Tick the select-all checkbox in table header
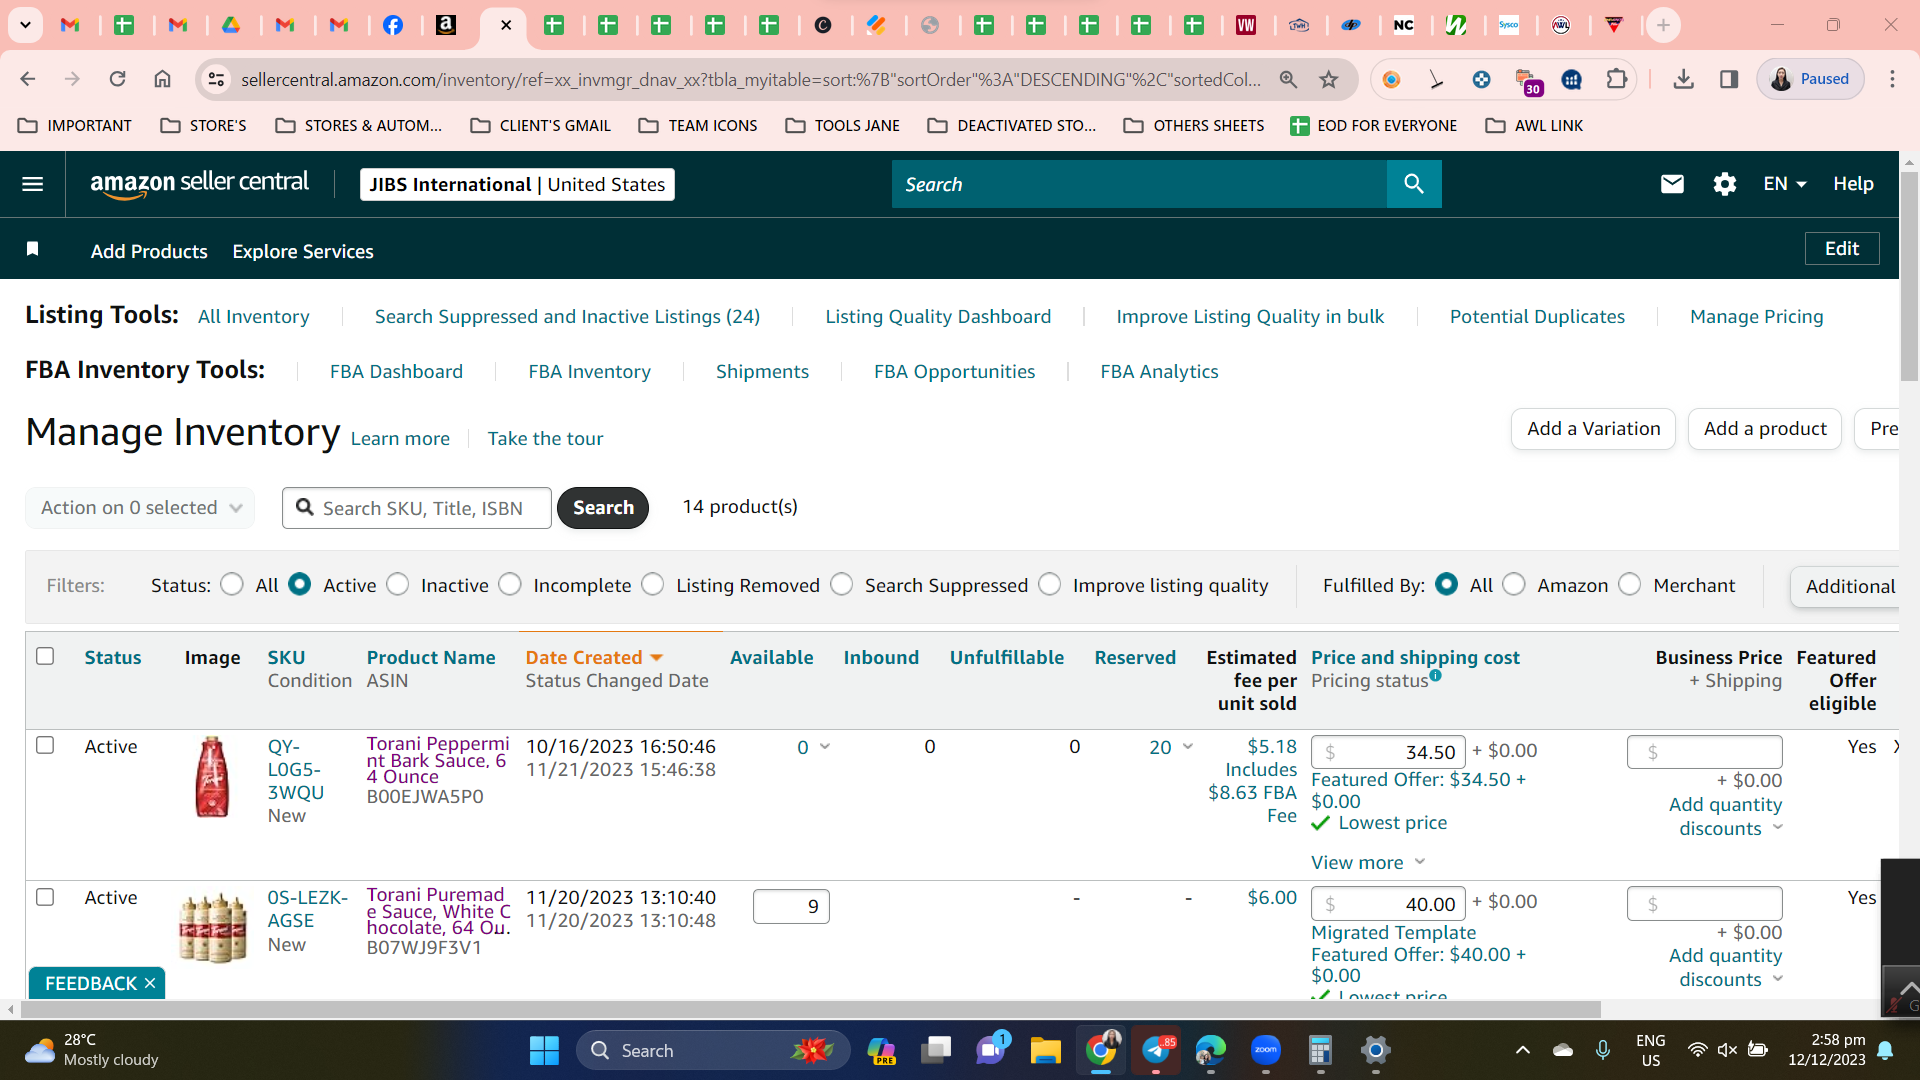Image resolution: width=1920 pixels, height=1080 pixels. [x=45, y=656]
